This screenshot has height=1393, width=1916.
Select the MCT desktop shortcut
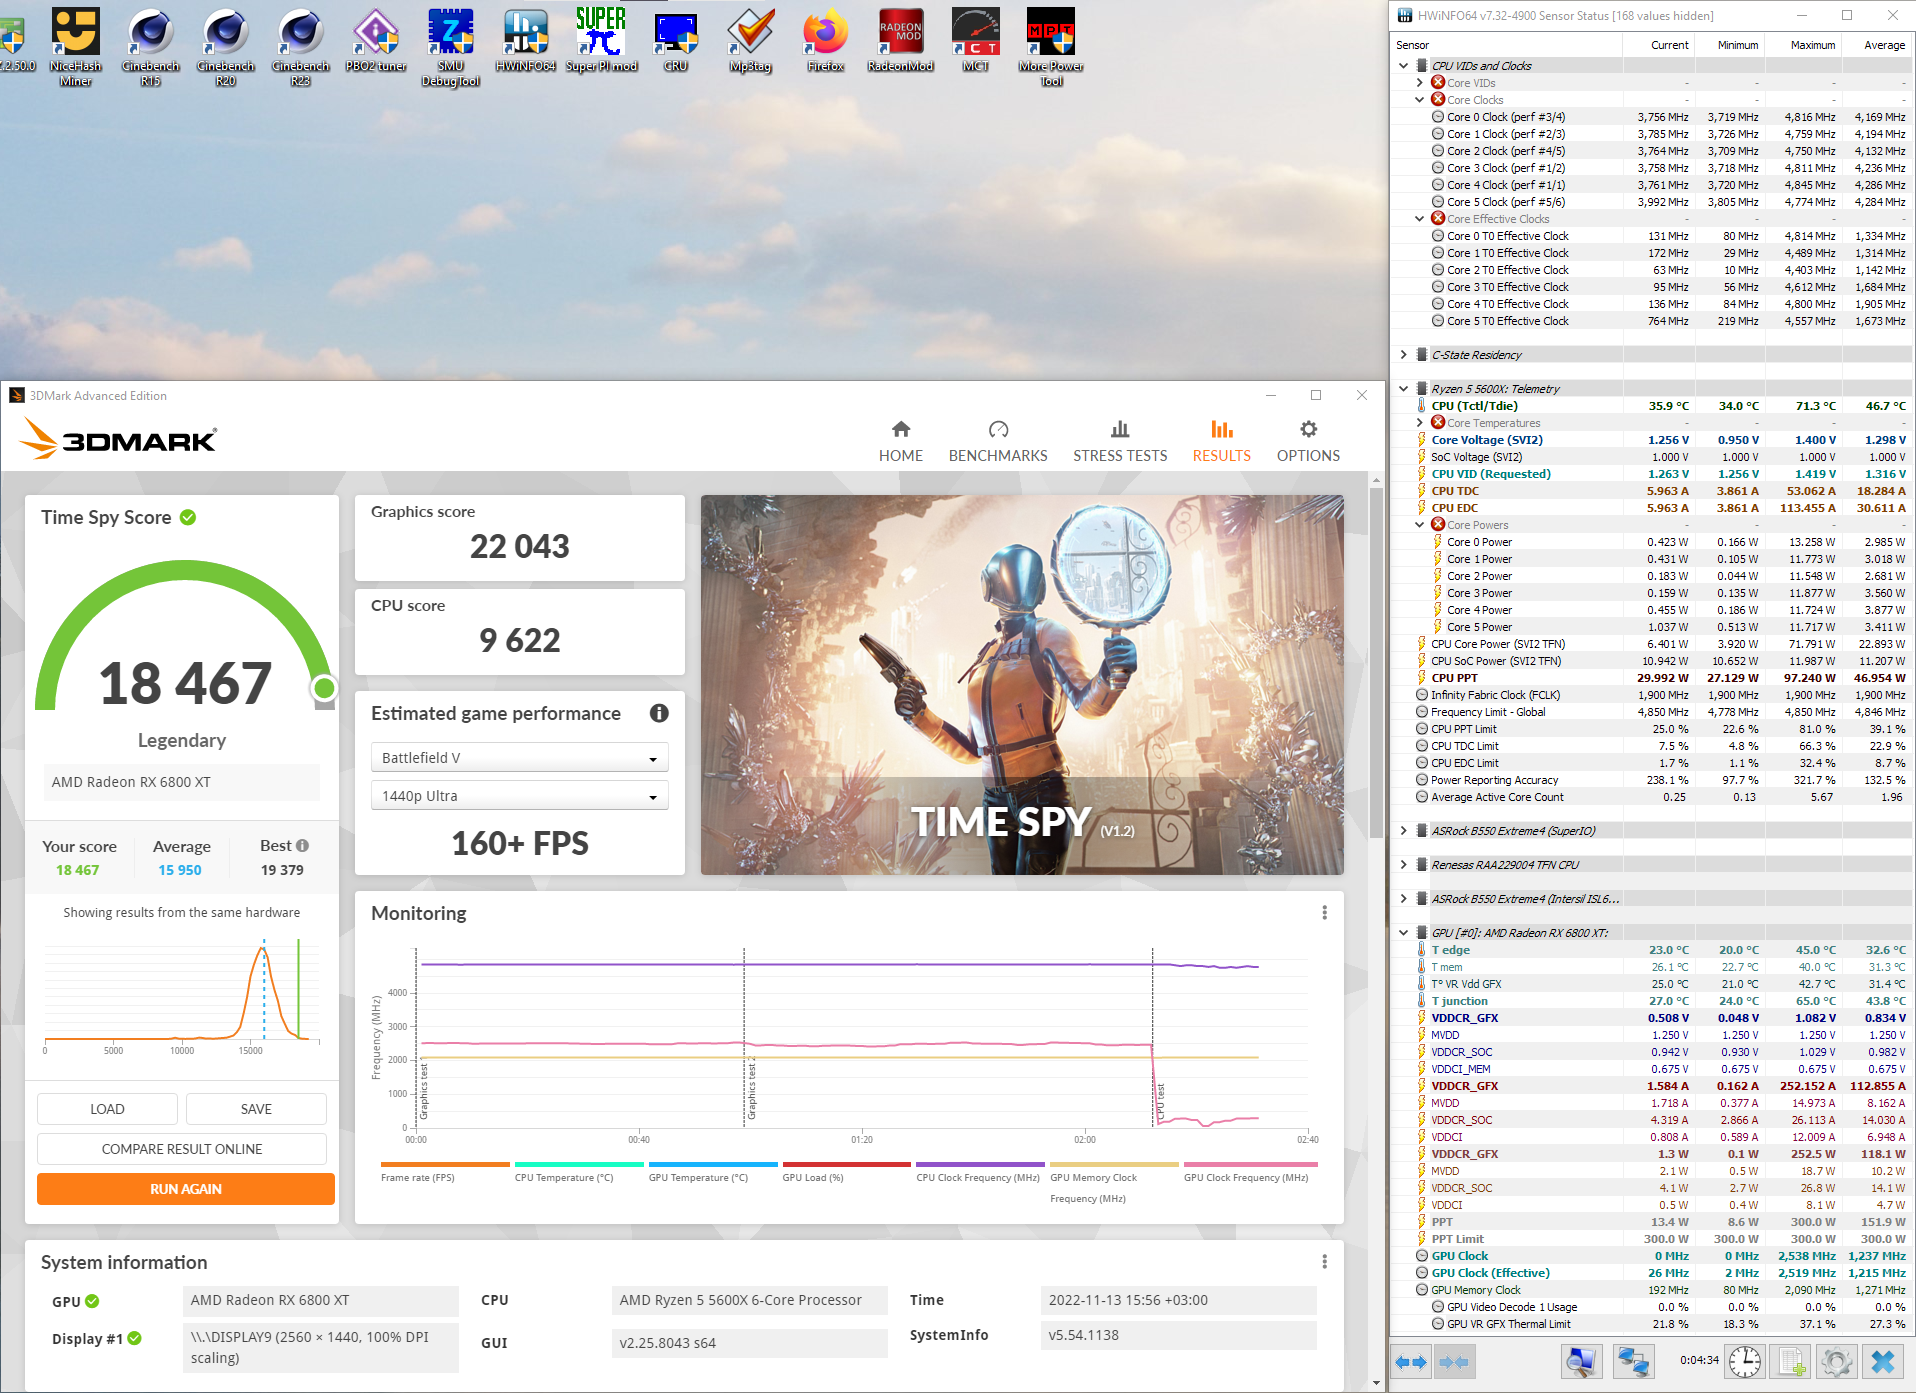point(976,40)
